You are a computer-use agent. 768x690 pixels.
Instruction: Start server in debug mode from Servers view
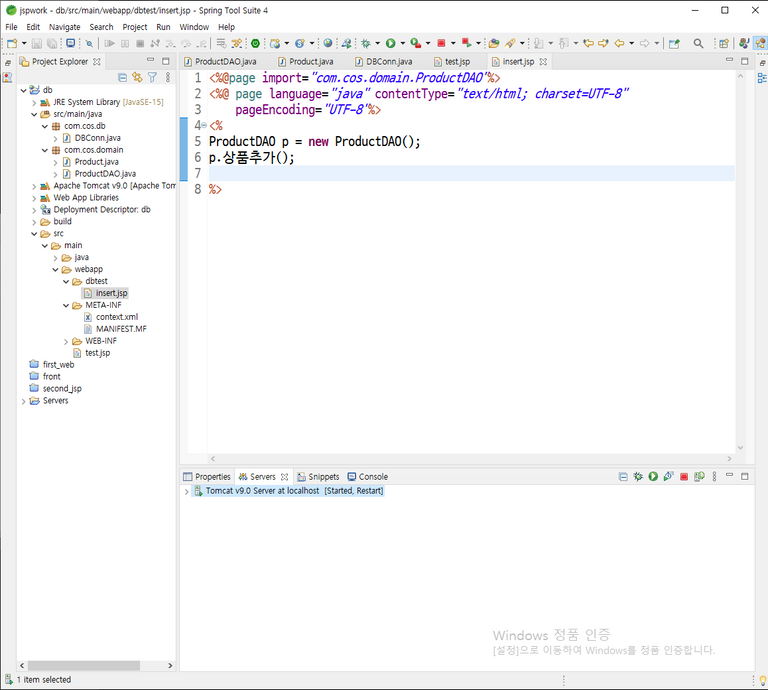tap(638, 476)
